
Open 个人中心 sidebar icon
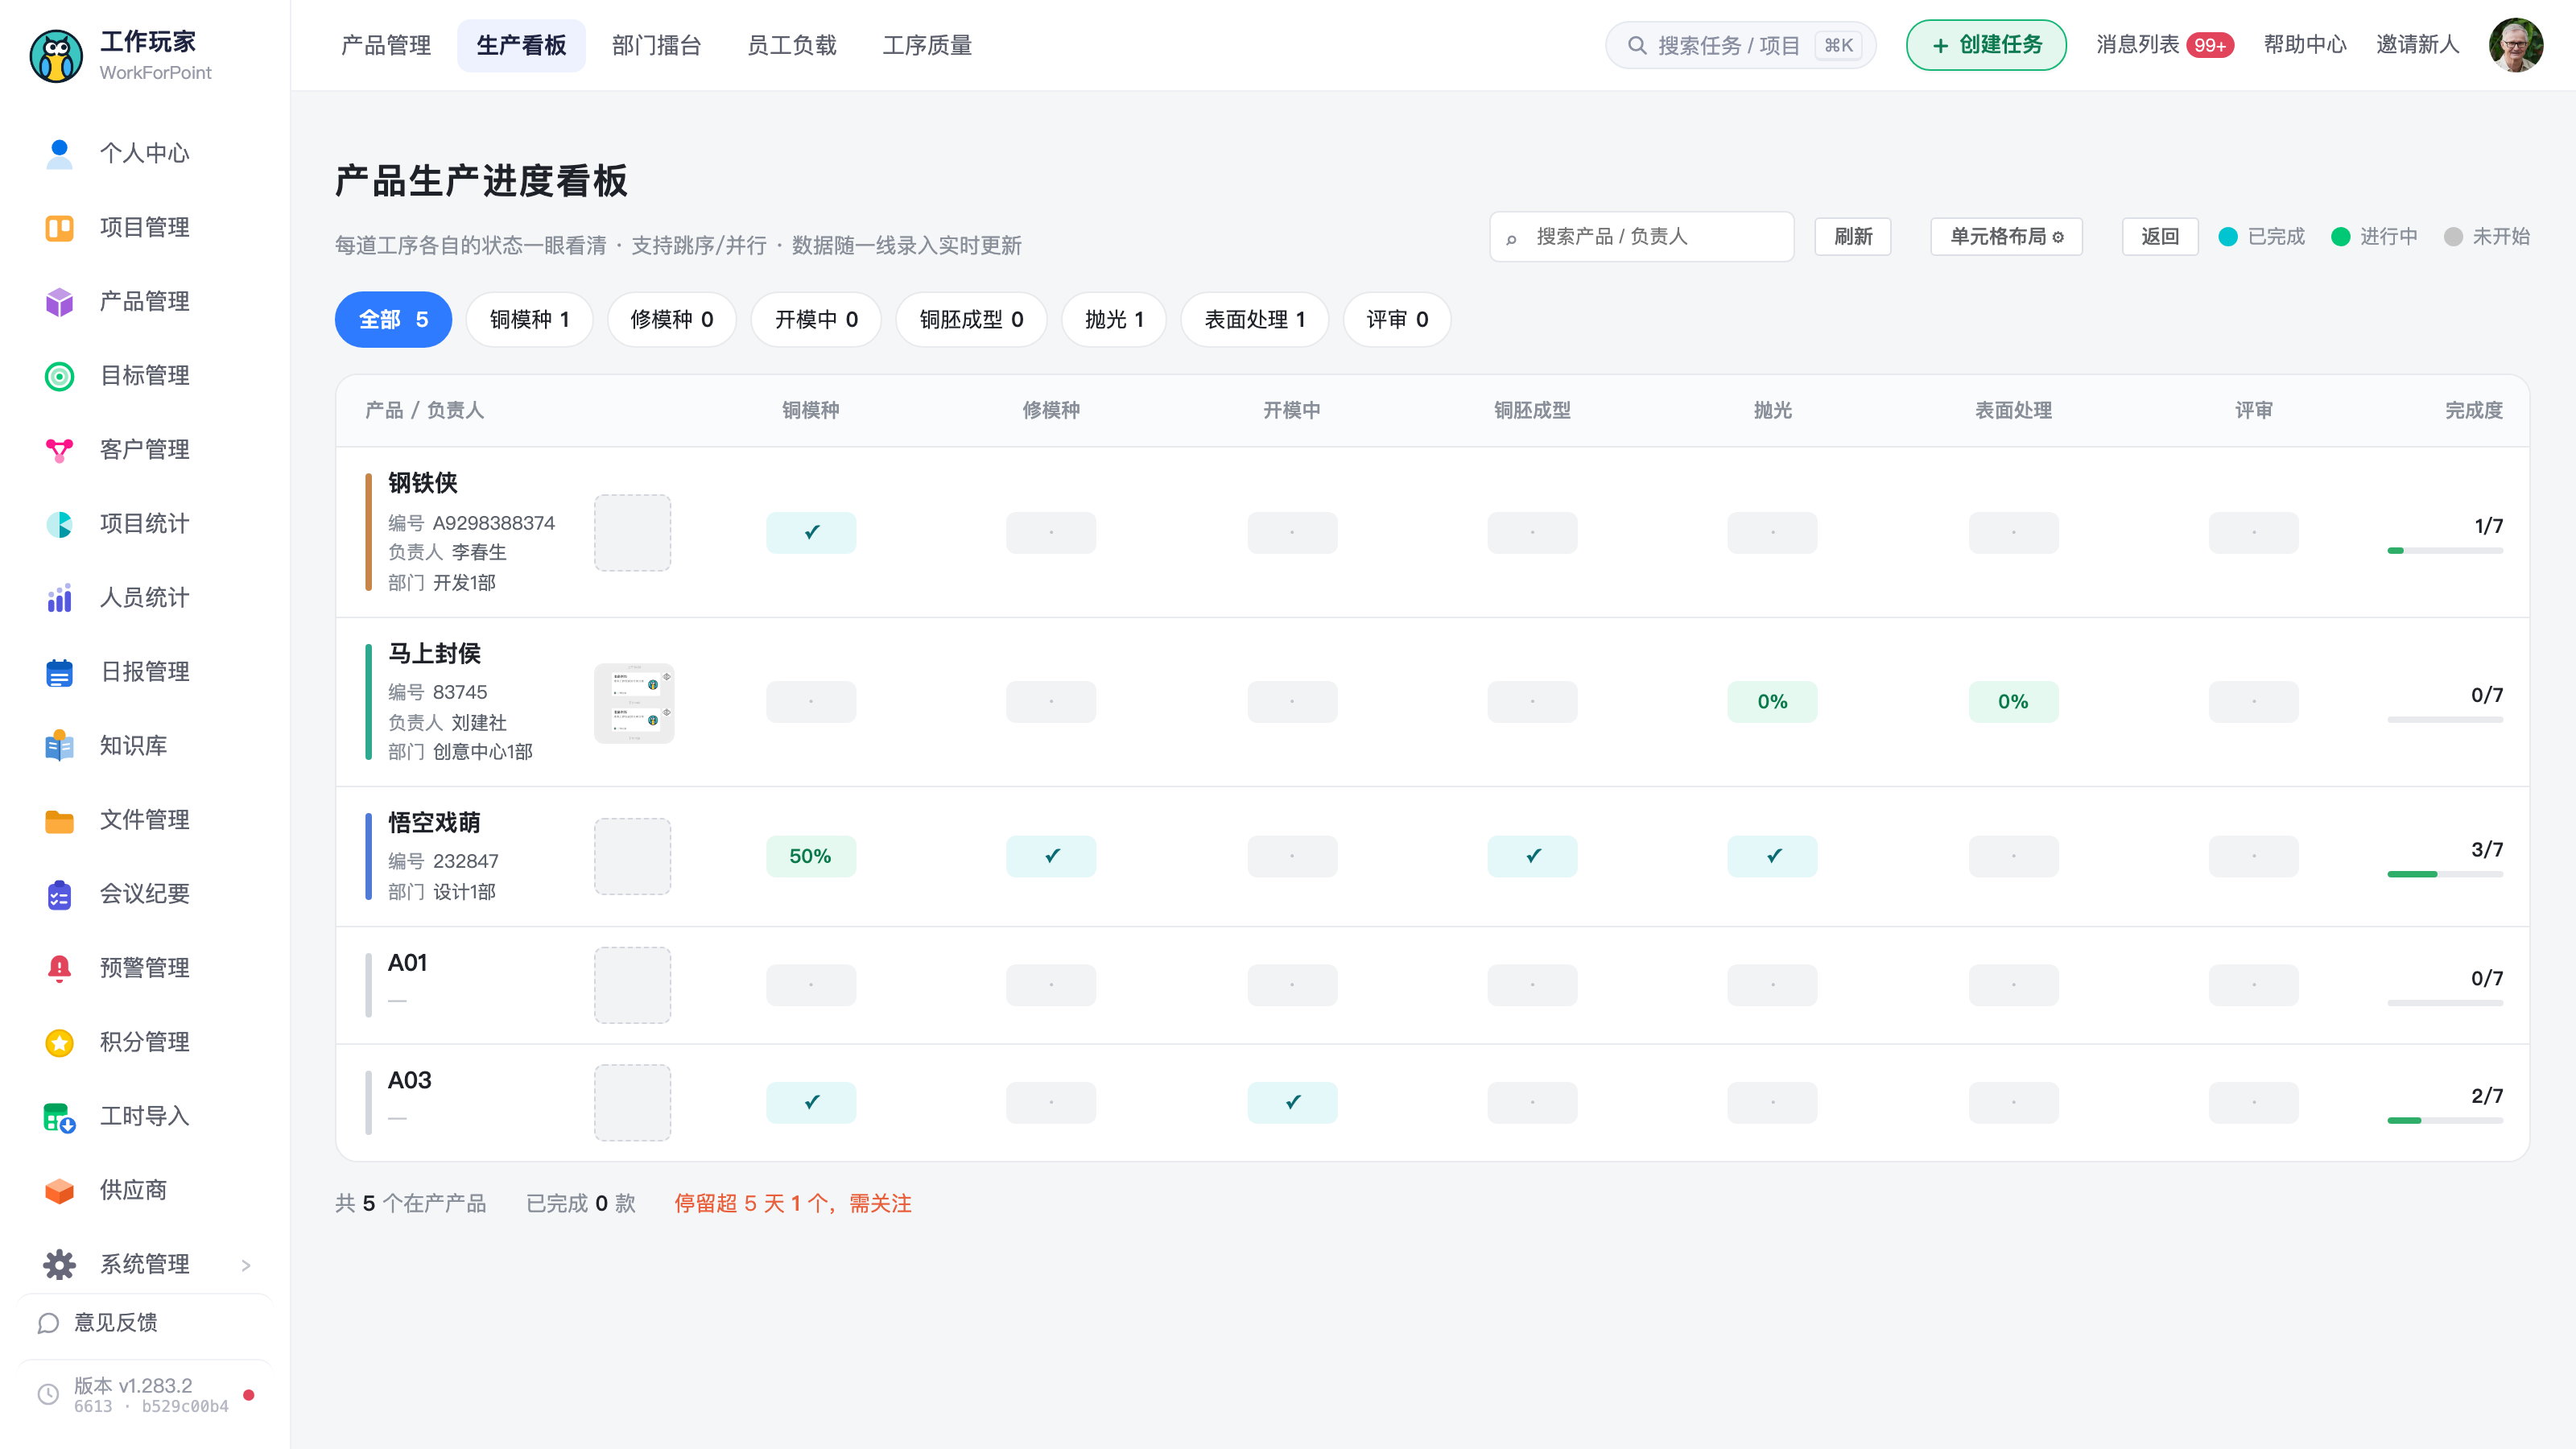(x=59, y=153)
